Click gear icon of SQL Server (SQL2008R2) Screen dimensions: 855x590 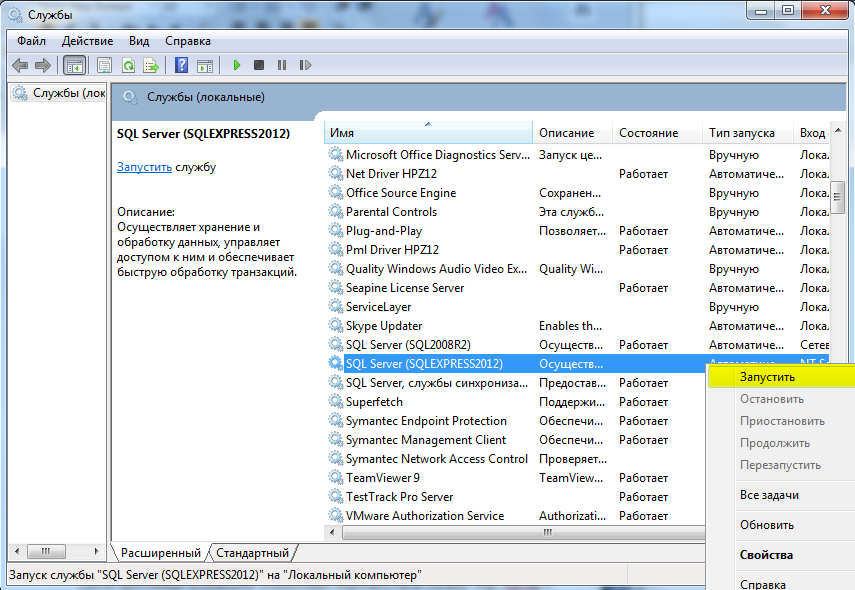click(335, 345)
